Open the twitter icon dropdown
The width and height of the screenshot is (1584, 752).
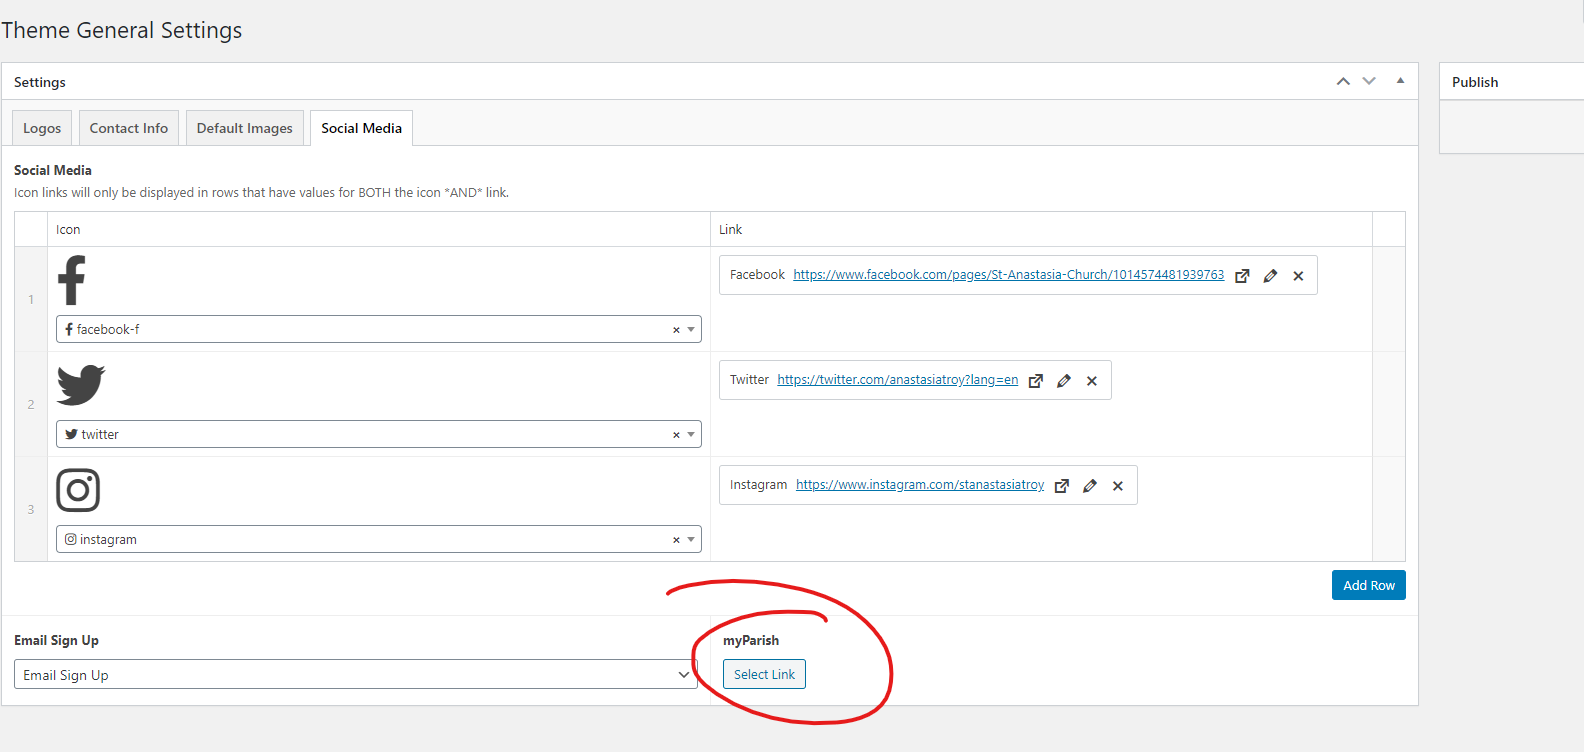pyautogui.click(x=691, y=435)
